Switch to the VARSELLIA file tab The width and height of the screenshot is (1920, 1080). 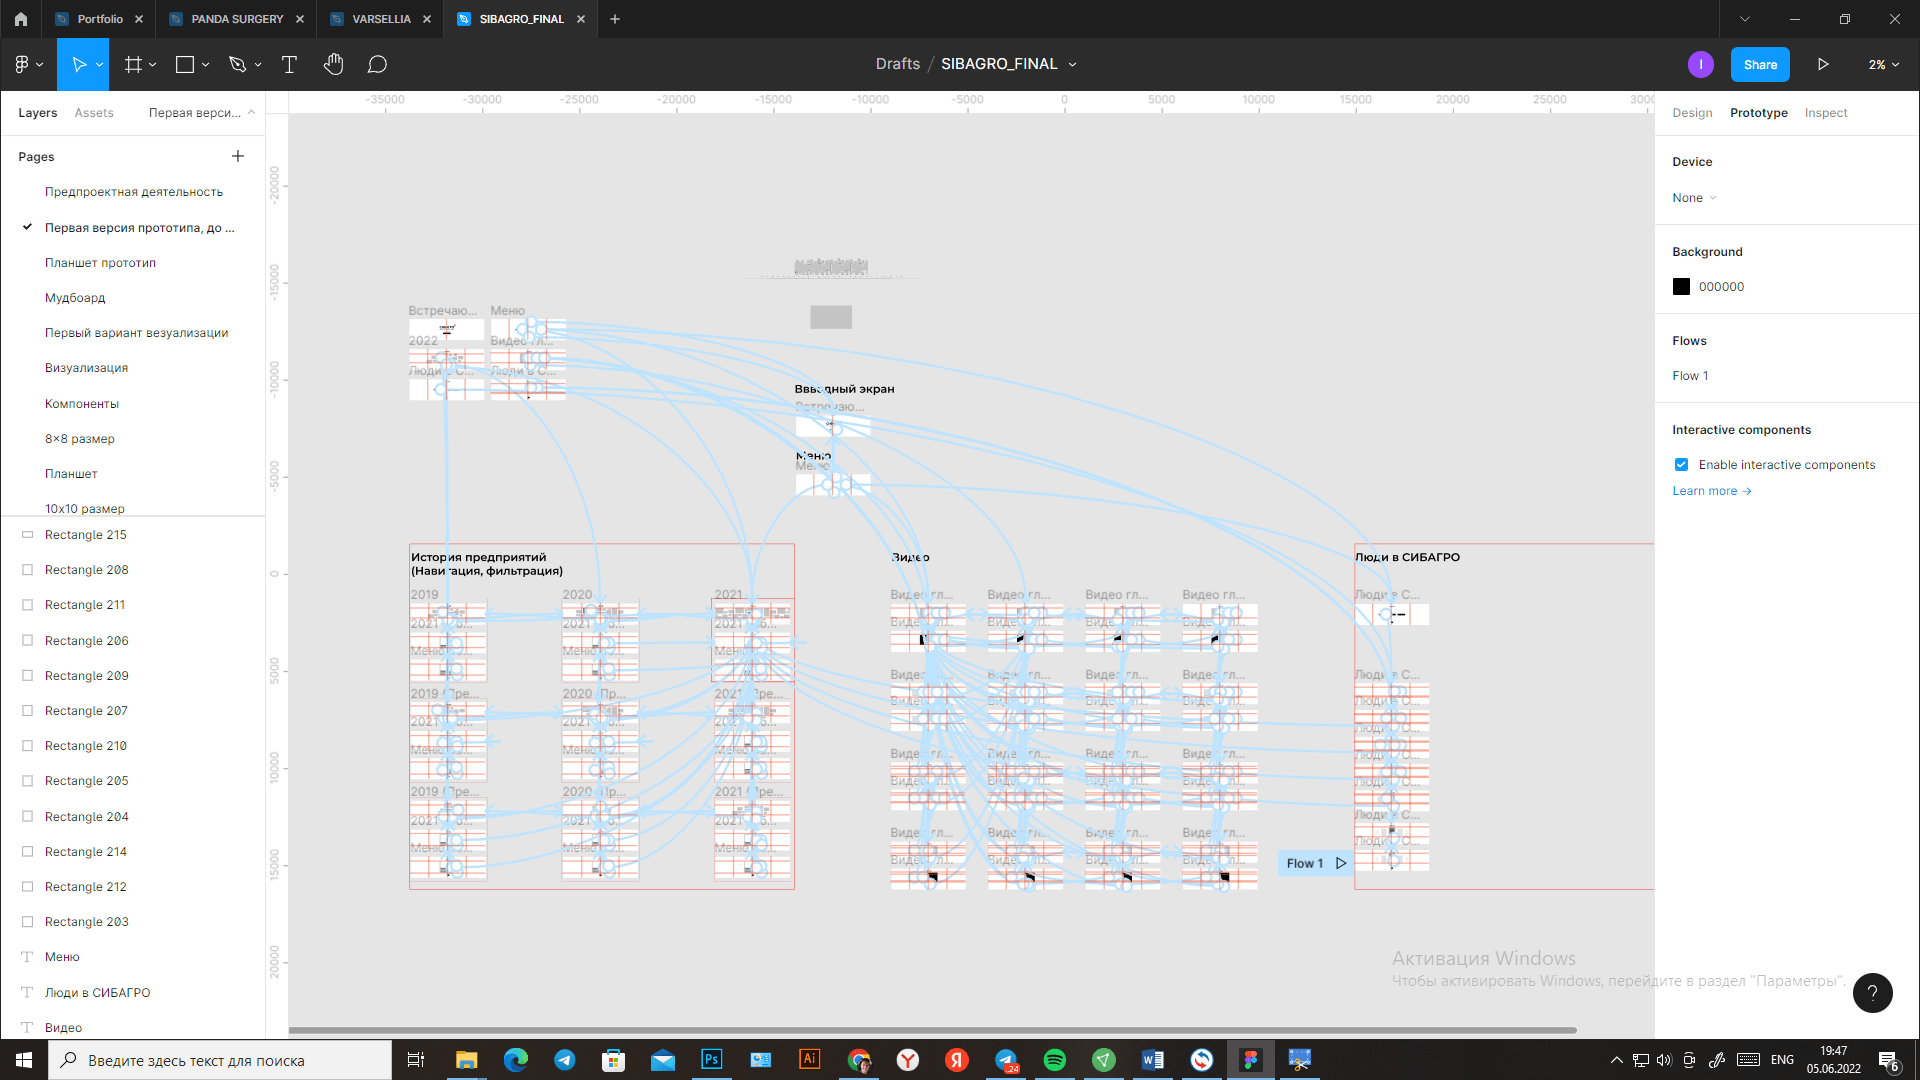tap(381, 19)
